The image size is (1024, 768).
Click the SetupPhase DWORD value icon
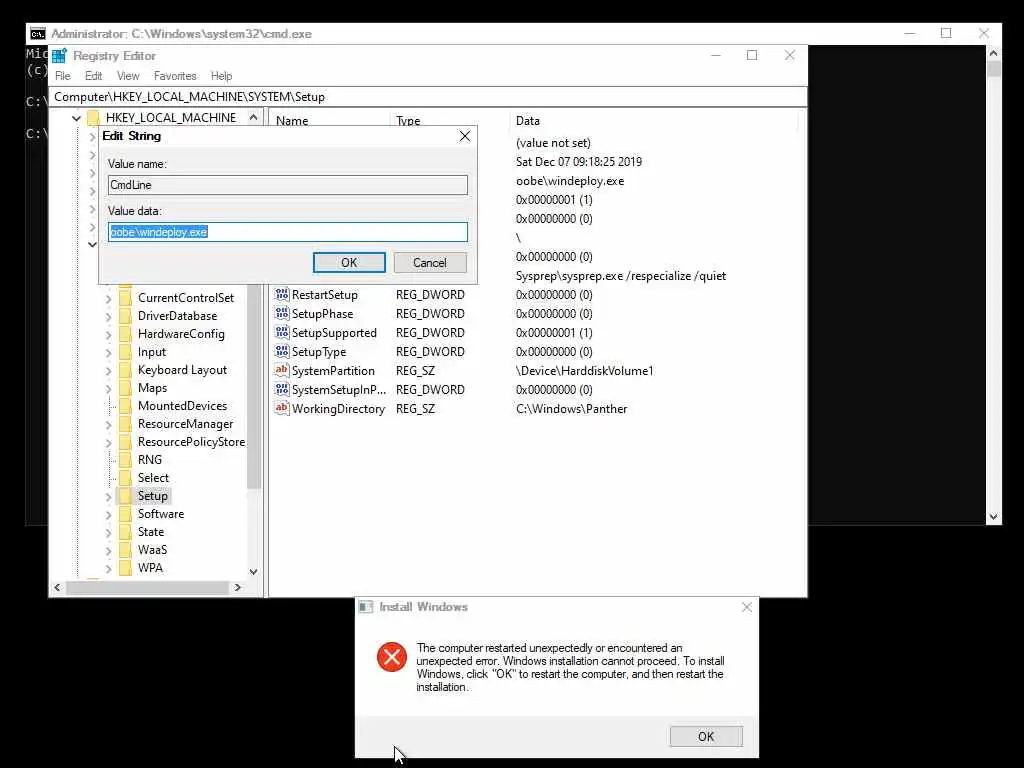point(281,313)
